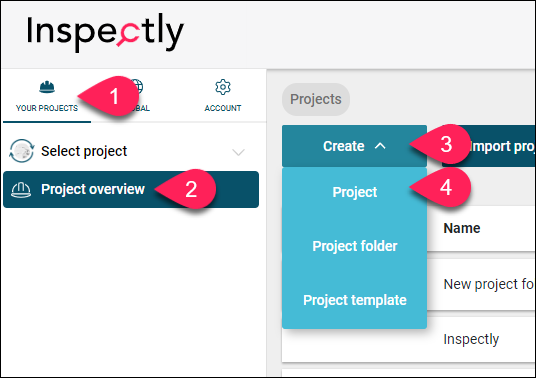This screenshot has width=536, height=378.
Task: Click the Create button
Action: (x=354, y=146)
